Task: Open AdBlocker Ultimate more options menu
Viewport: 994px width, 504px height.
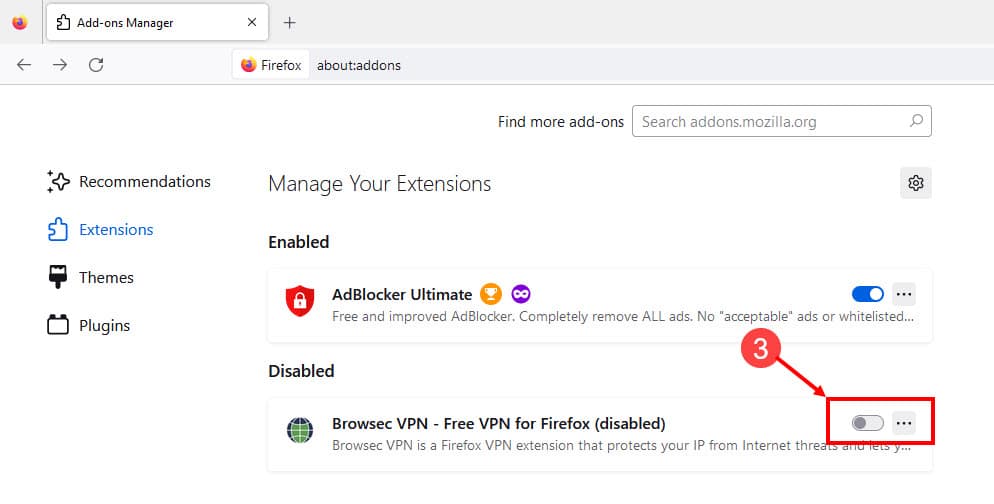Action: (x=904, y=294)
